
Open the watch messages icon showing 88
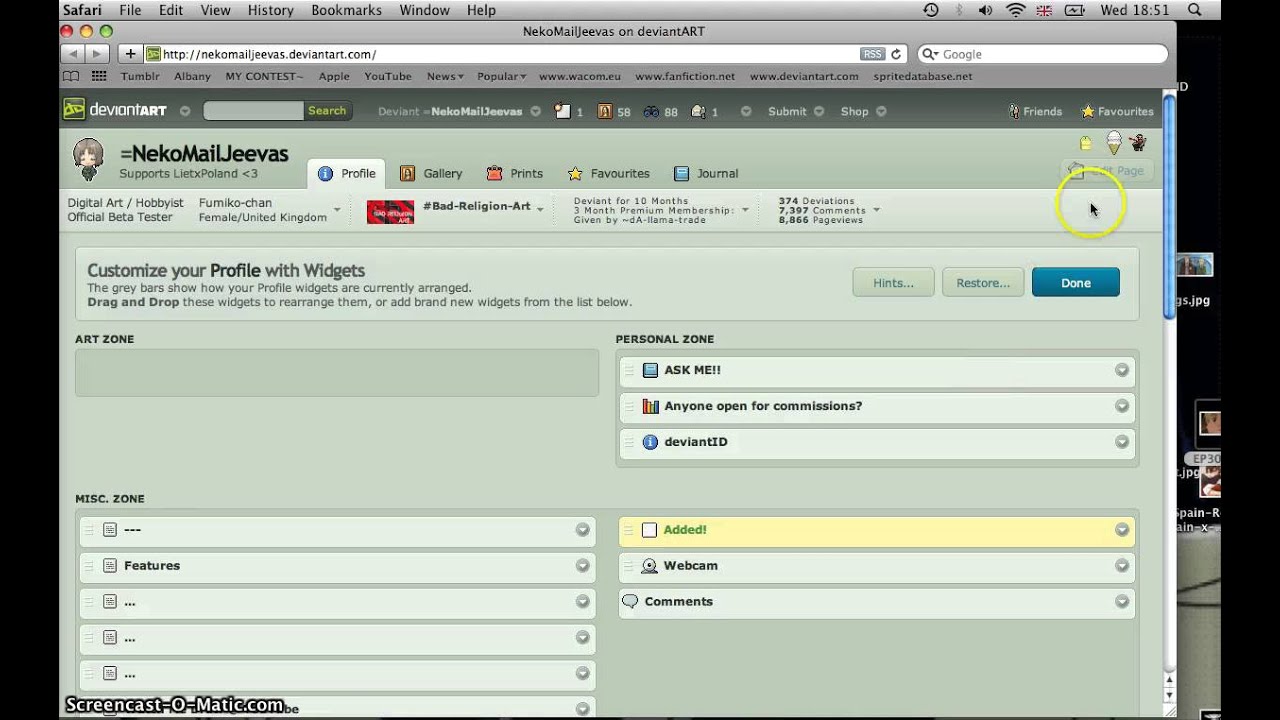click(651, 112)
